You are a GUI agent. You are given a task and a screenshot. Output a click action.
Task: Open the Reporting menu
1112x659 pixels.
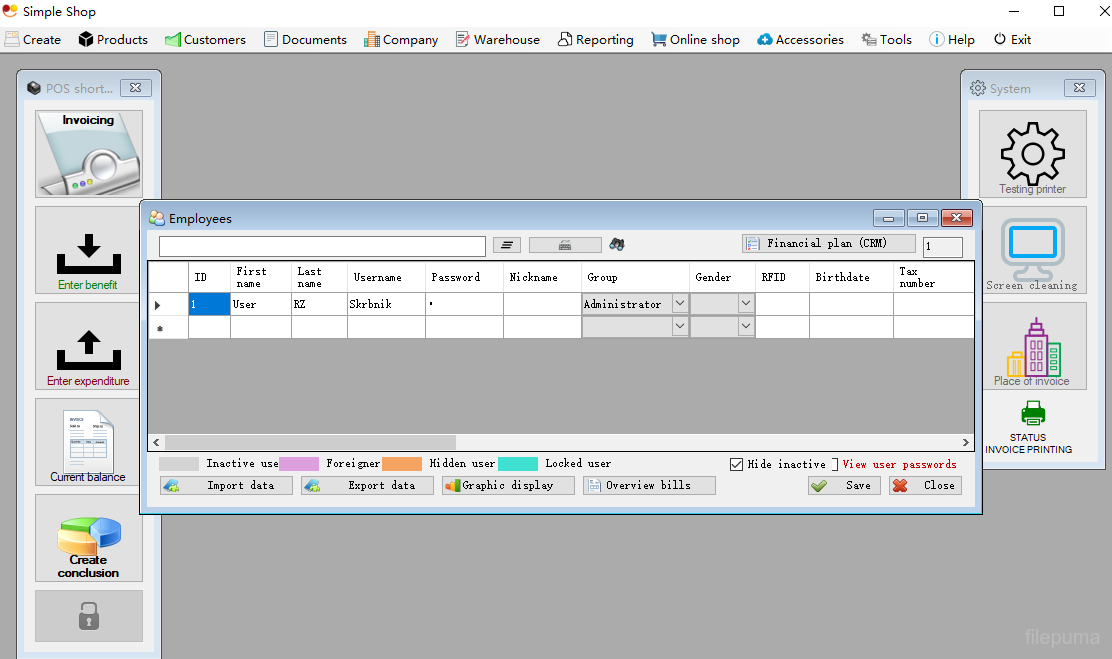[x=595, y=40]
